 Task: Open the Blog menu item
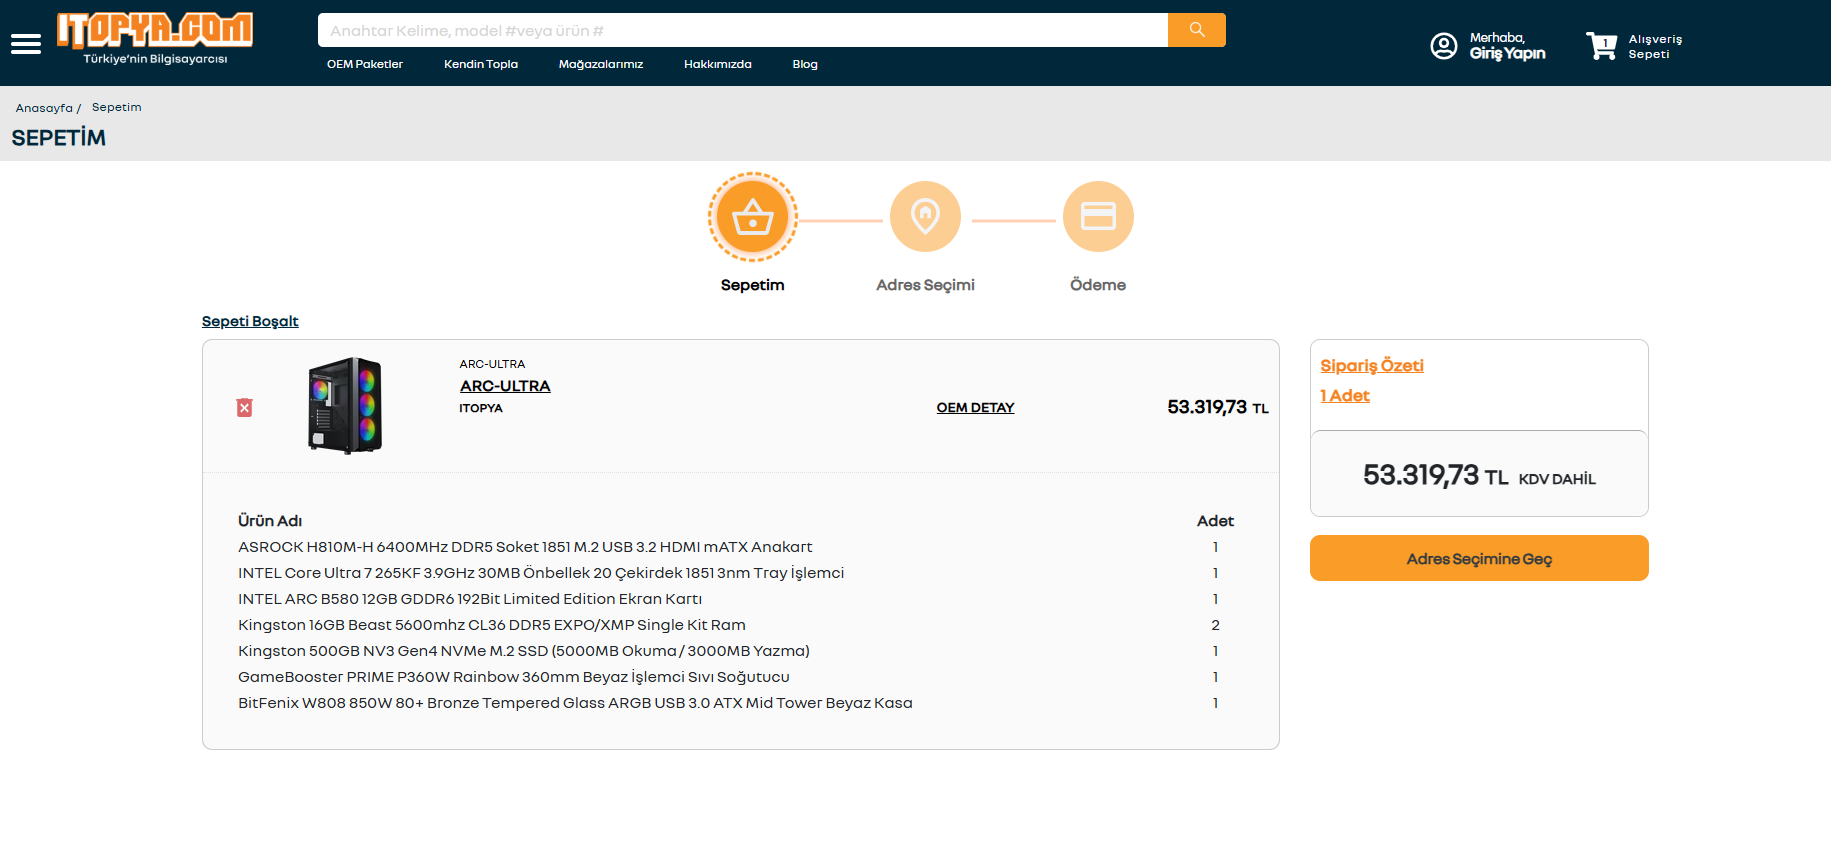(805, 64)
